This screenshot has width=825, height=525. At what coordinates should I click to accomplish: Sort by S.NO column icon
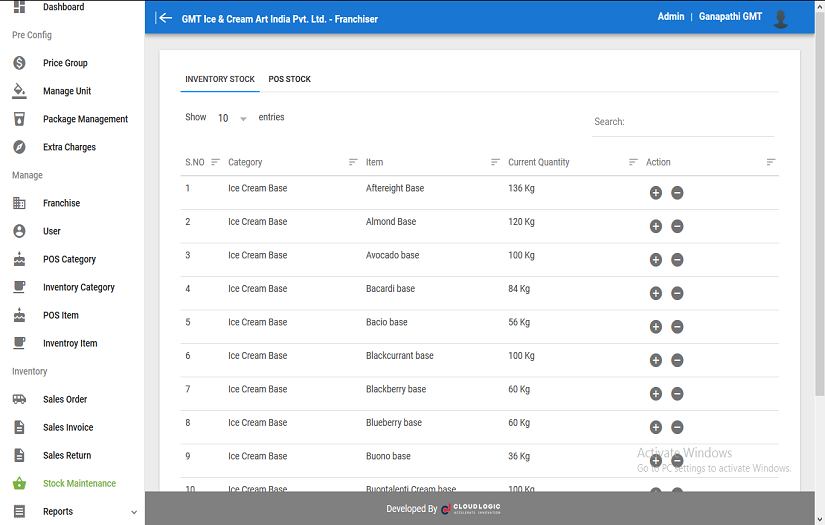click(215, 162)
